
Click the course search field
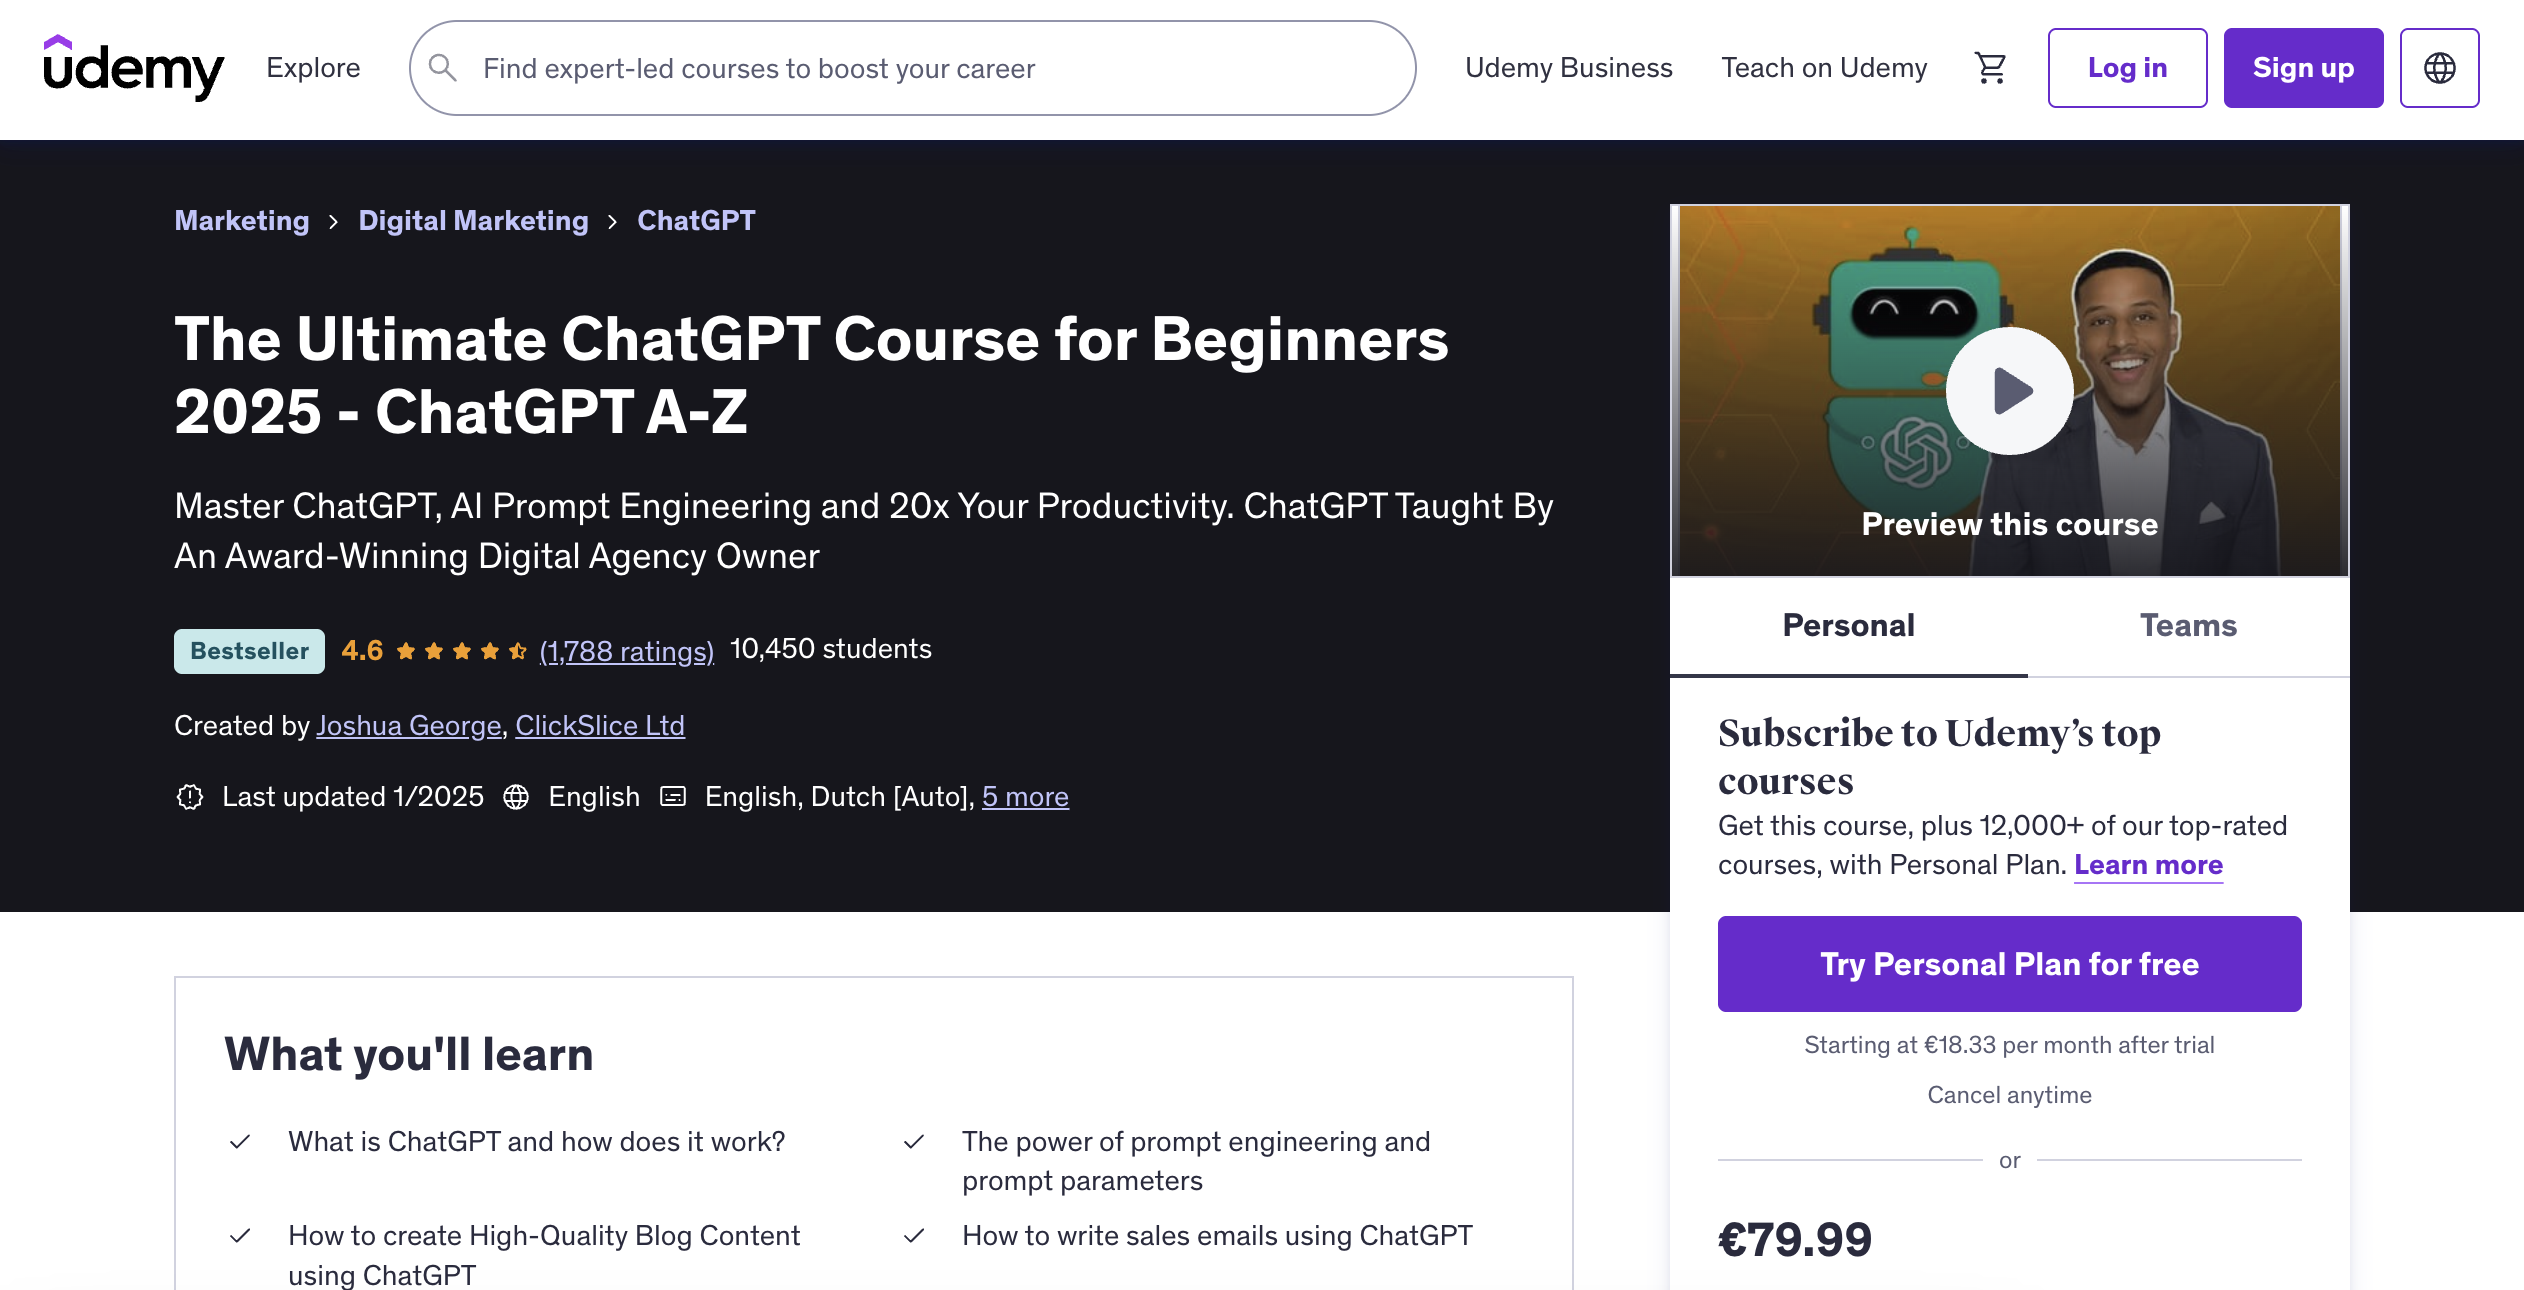900,68
